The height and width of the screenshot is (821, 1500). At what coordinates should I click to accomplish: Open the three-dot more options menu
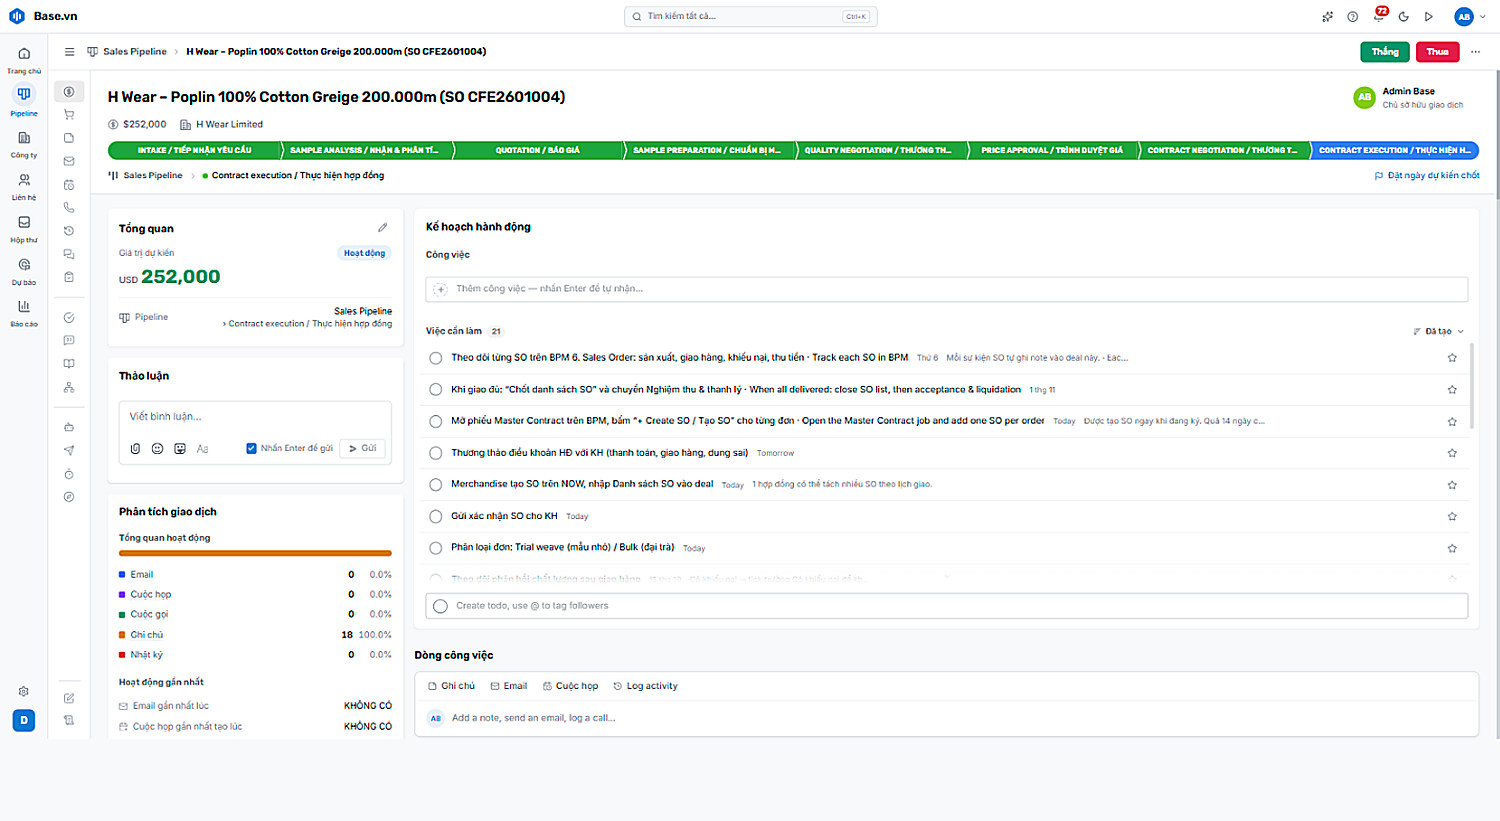pyautogui.click(x=1475, y=52)
